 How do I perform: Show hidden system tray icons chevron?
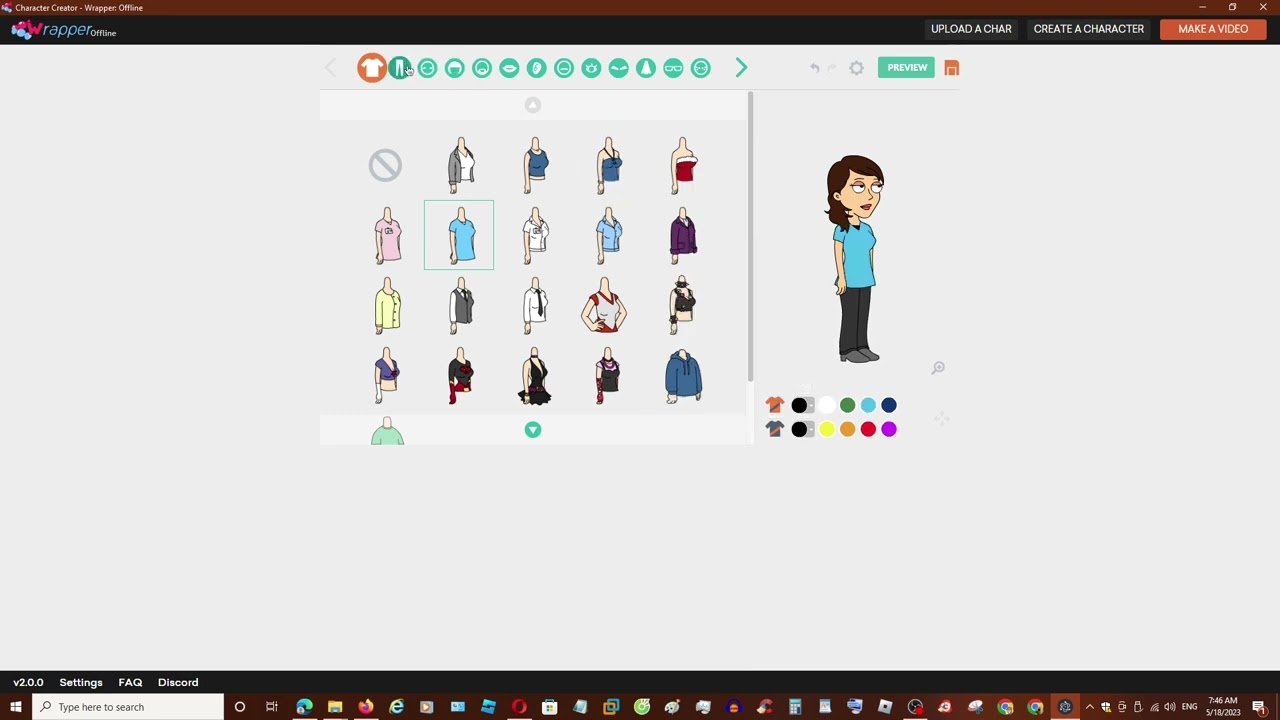point(1090,707)
